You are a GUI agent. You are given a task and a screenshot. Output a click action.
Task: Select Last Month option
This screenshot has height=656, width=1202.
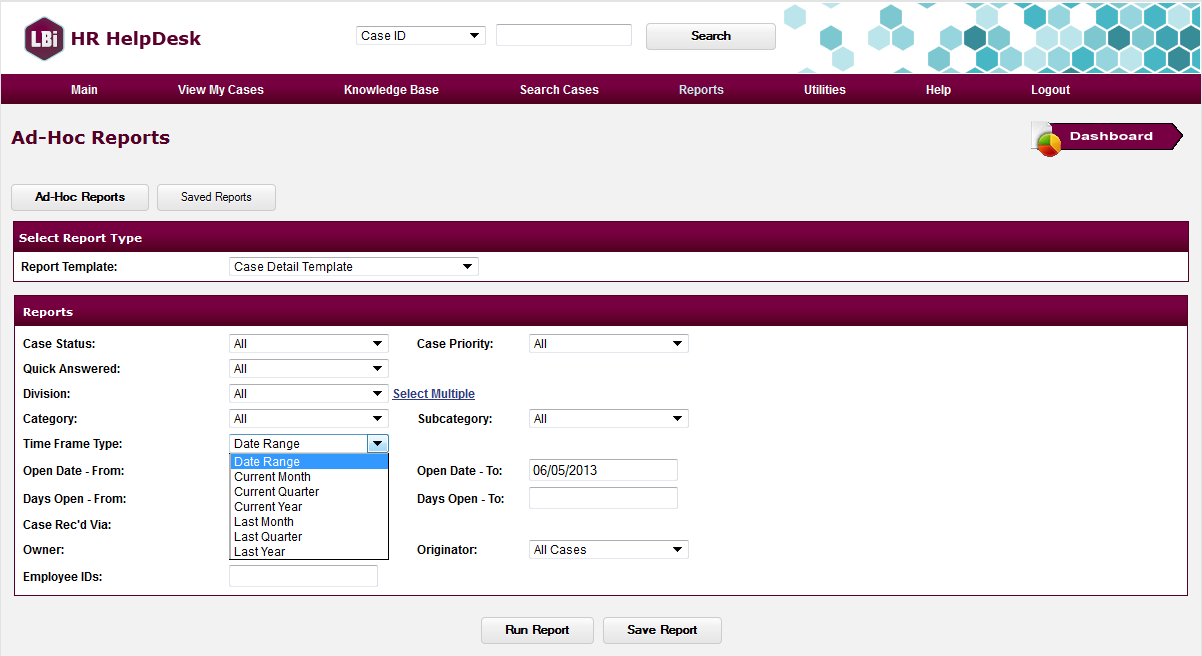[x=309, y=522]
